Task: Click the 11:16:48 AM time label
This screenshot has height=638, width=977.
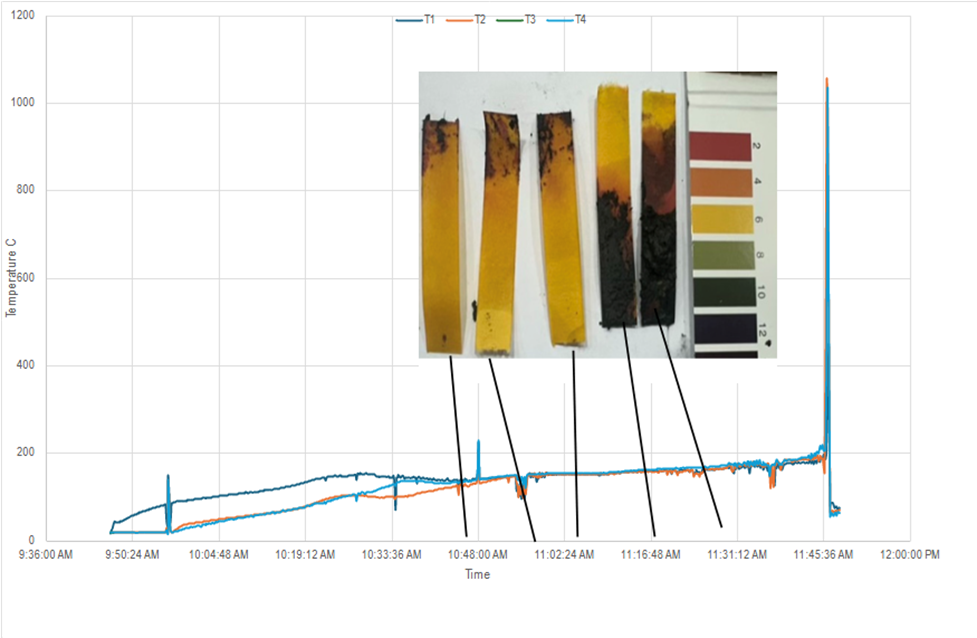Action: tap(651, 555)
